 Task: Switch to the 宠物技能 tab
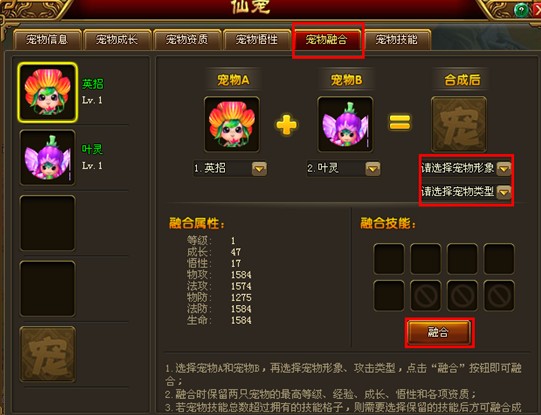coord(397,40)
